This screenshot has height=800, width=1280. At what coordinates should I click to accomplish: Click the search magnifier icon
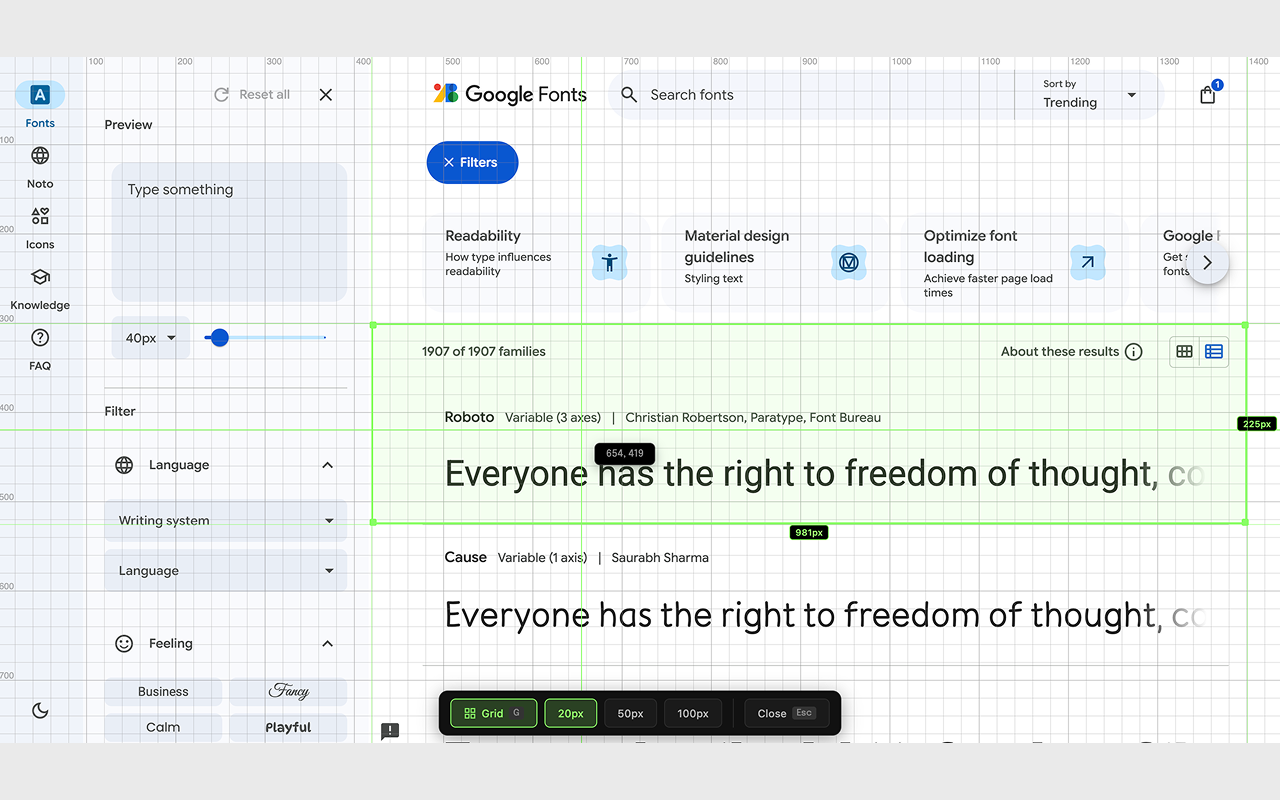[x=629, y=95]
